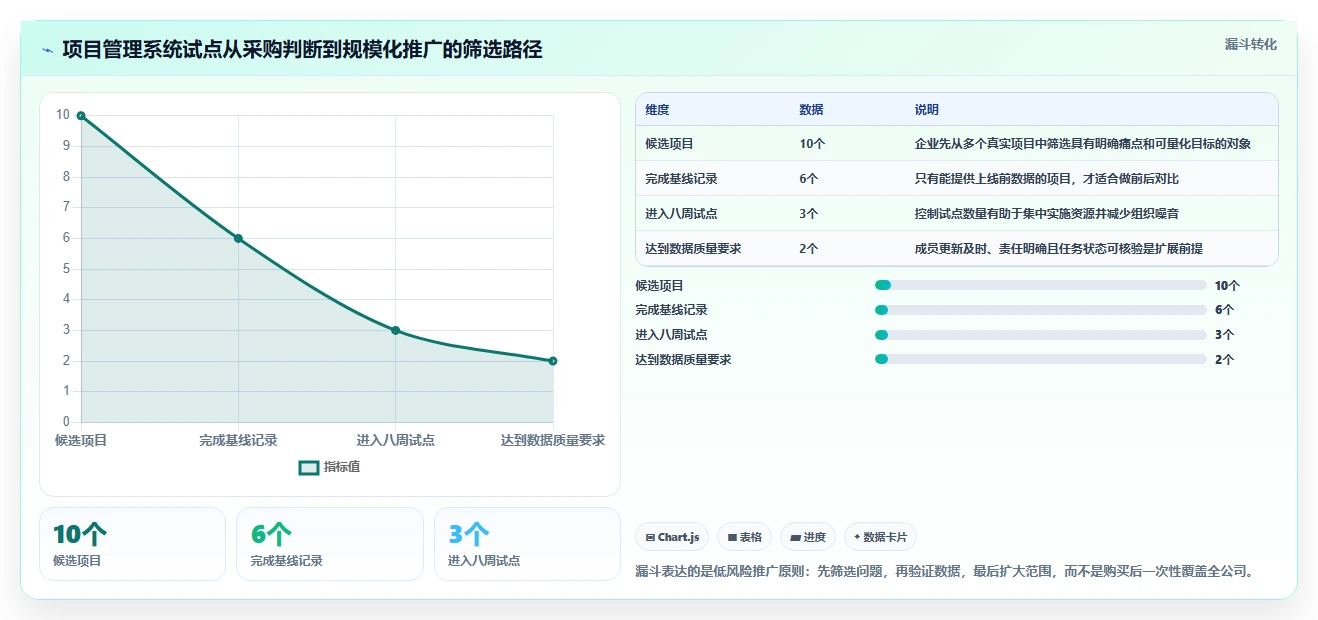The width and height of the screenshot is (1318, 620).
Task: Click the 完成基线记录 progress bar
Action: (x=1040, y=310)
